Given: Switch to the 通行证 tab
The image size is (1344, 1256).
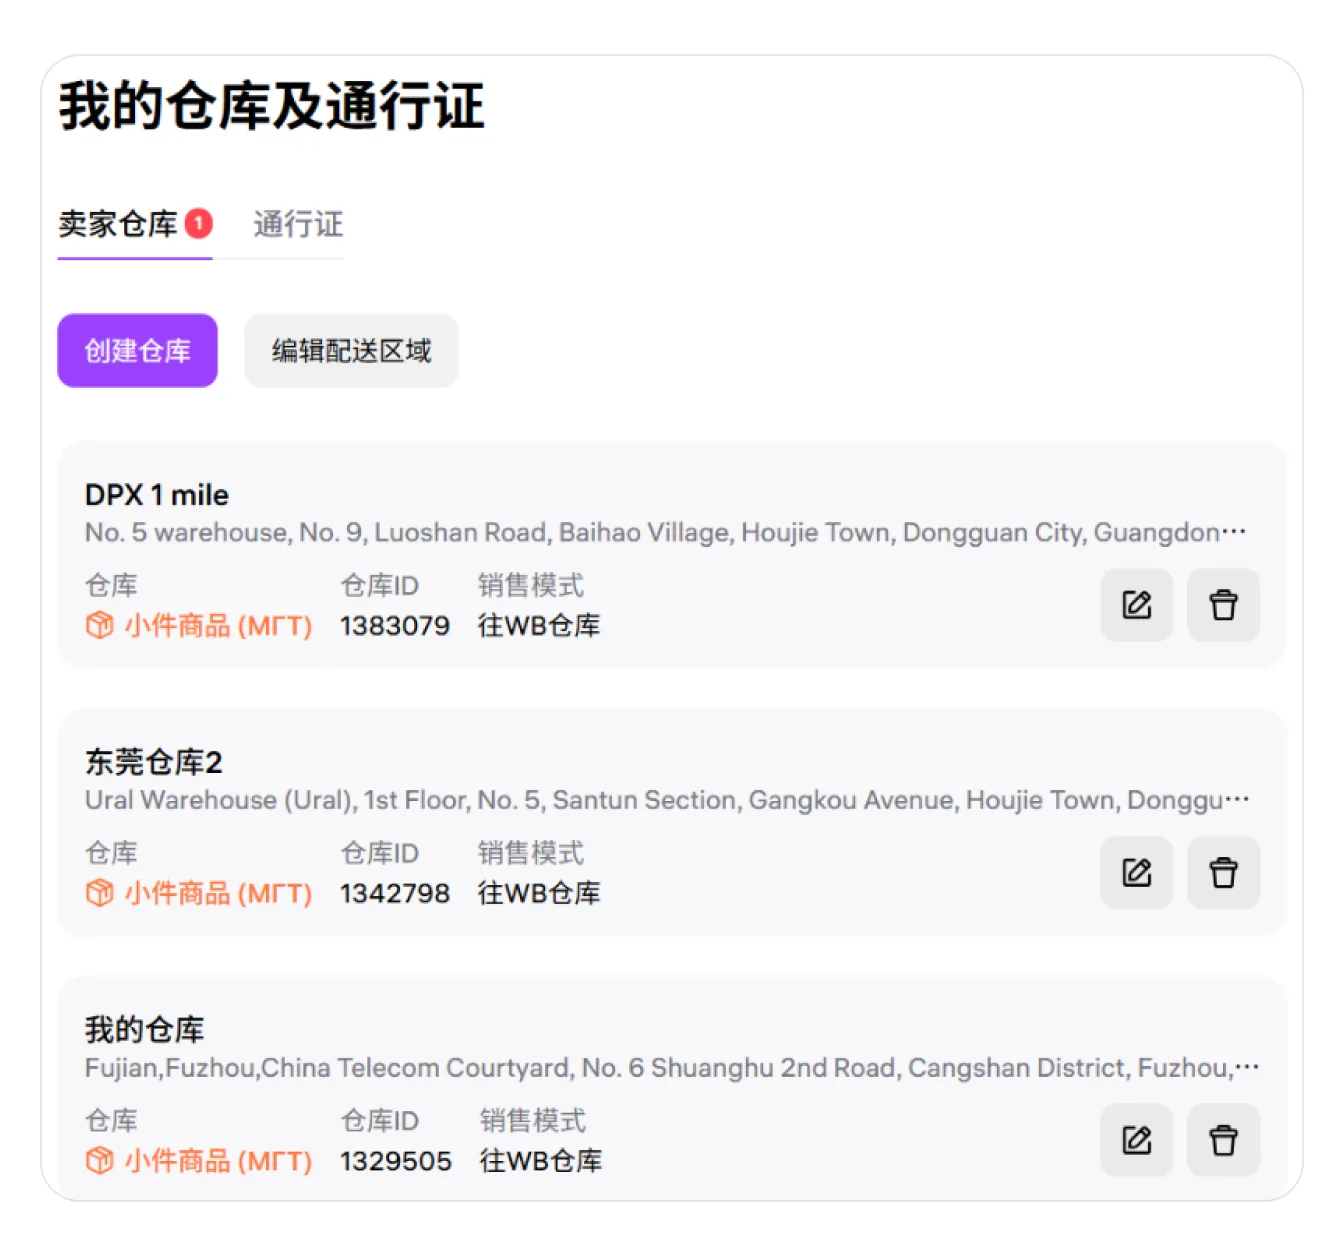Looking at the screenshot, I should pyautogui.click(x=296, y=224).
